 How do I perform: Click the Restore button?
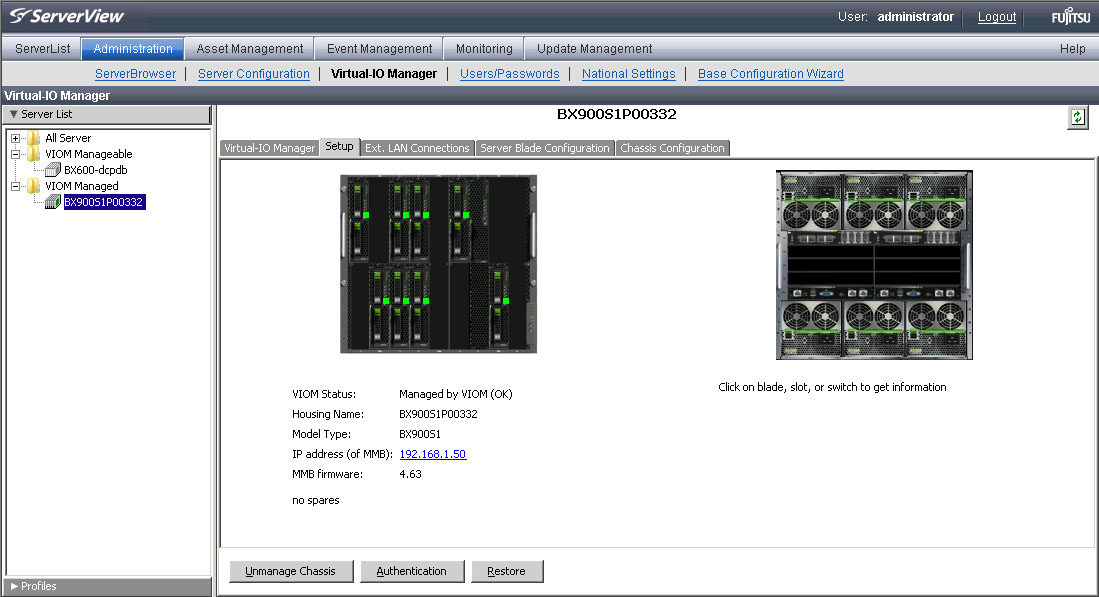tap(506, 571)
